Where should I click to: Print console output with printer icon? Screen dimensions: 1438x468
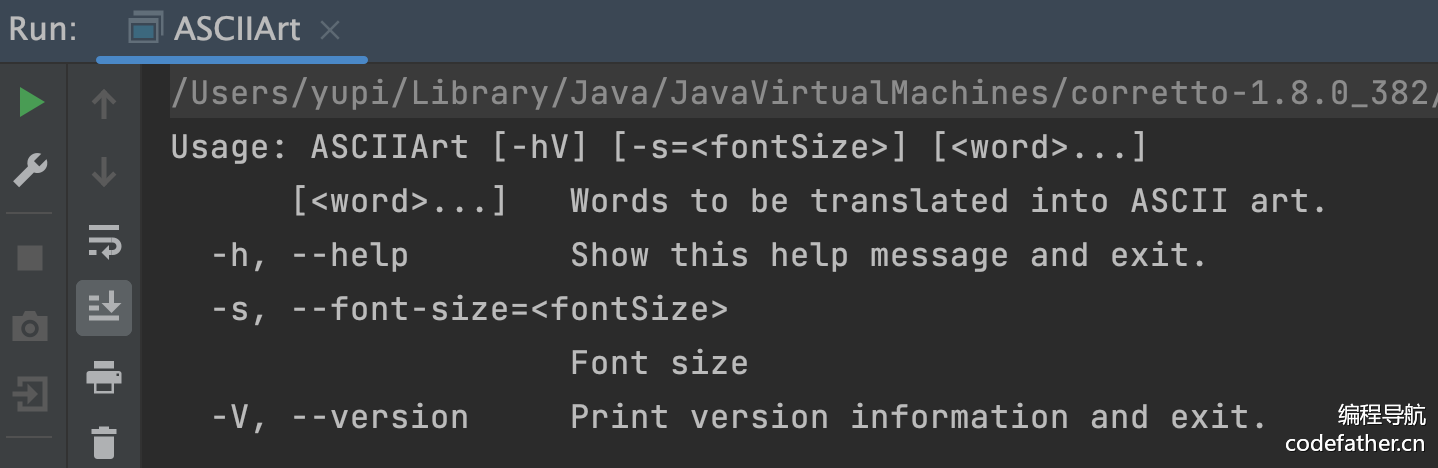click(104, 378)
